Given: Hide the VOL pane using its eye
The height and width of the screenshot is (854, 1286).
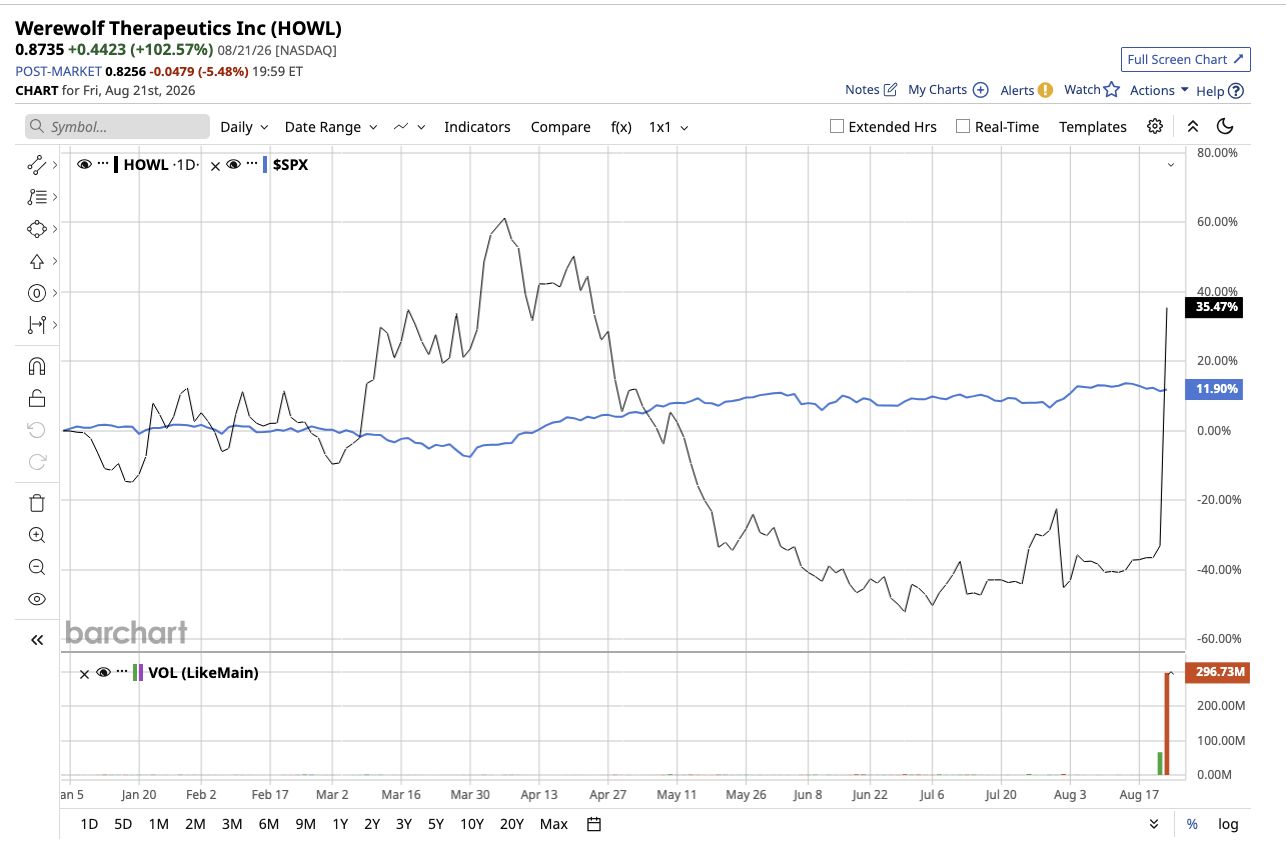Looking at the screenshot, I should coord(103,673).
